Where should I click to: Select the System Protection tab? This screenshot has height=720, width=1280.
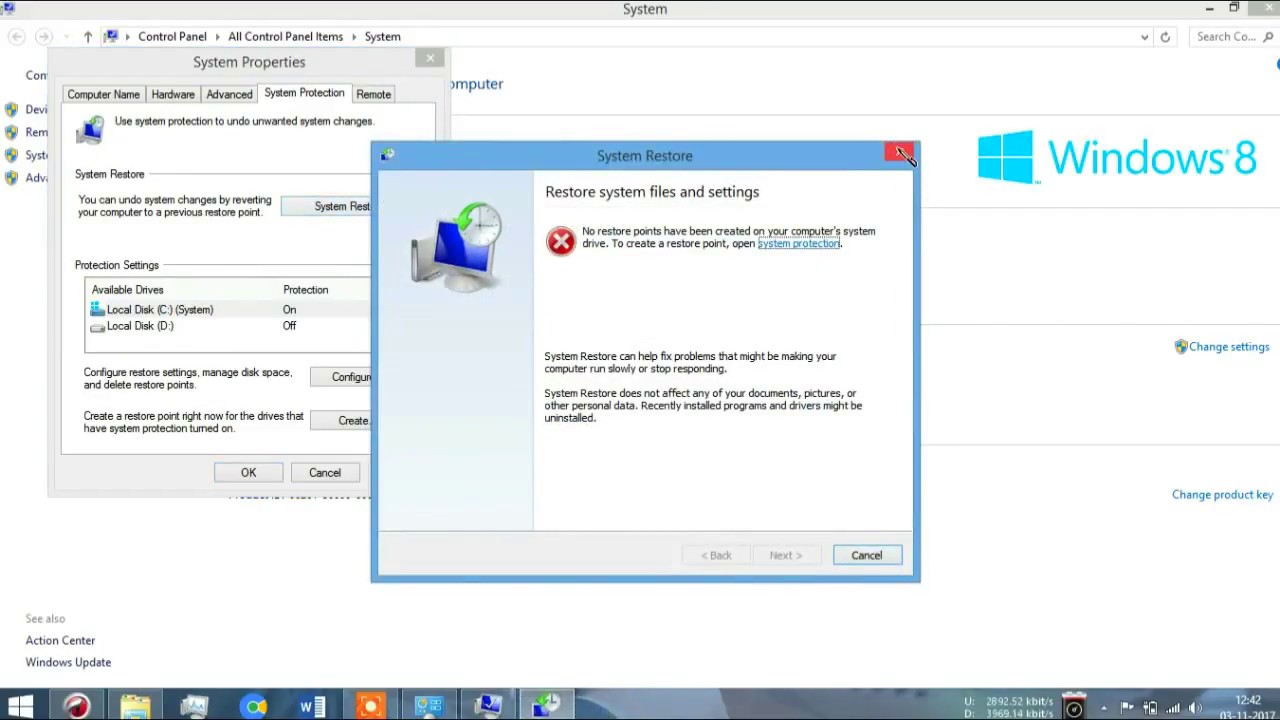tap(304, 93)
